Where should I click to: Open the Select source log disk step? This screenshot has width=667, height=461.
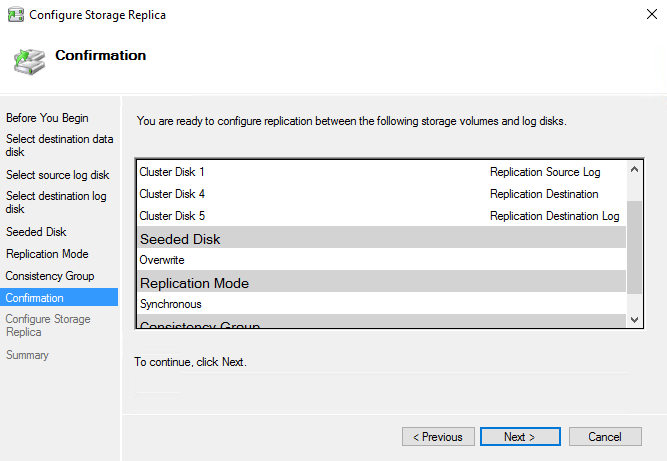57,175
